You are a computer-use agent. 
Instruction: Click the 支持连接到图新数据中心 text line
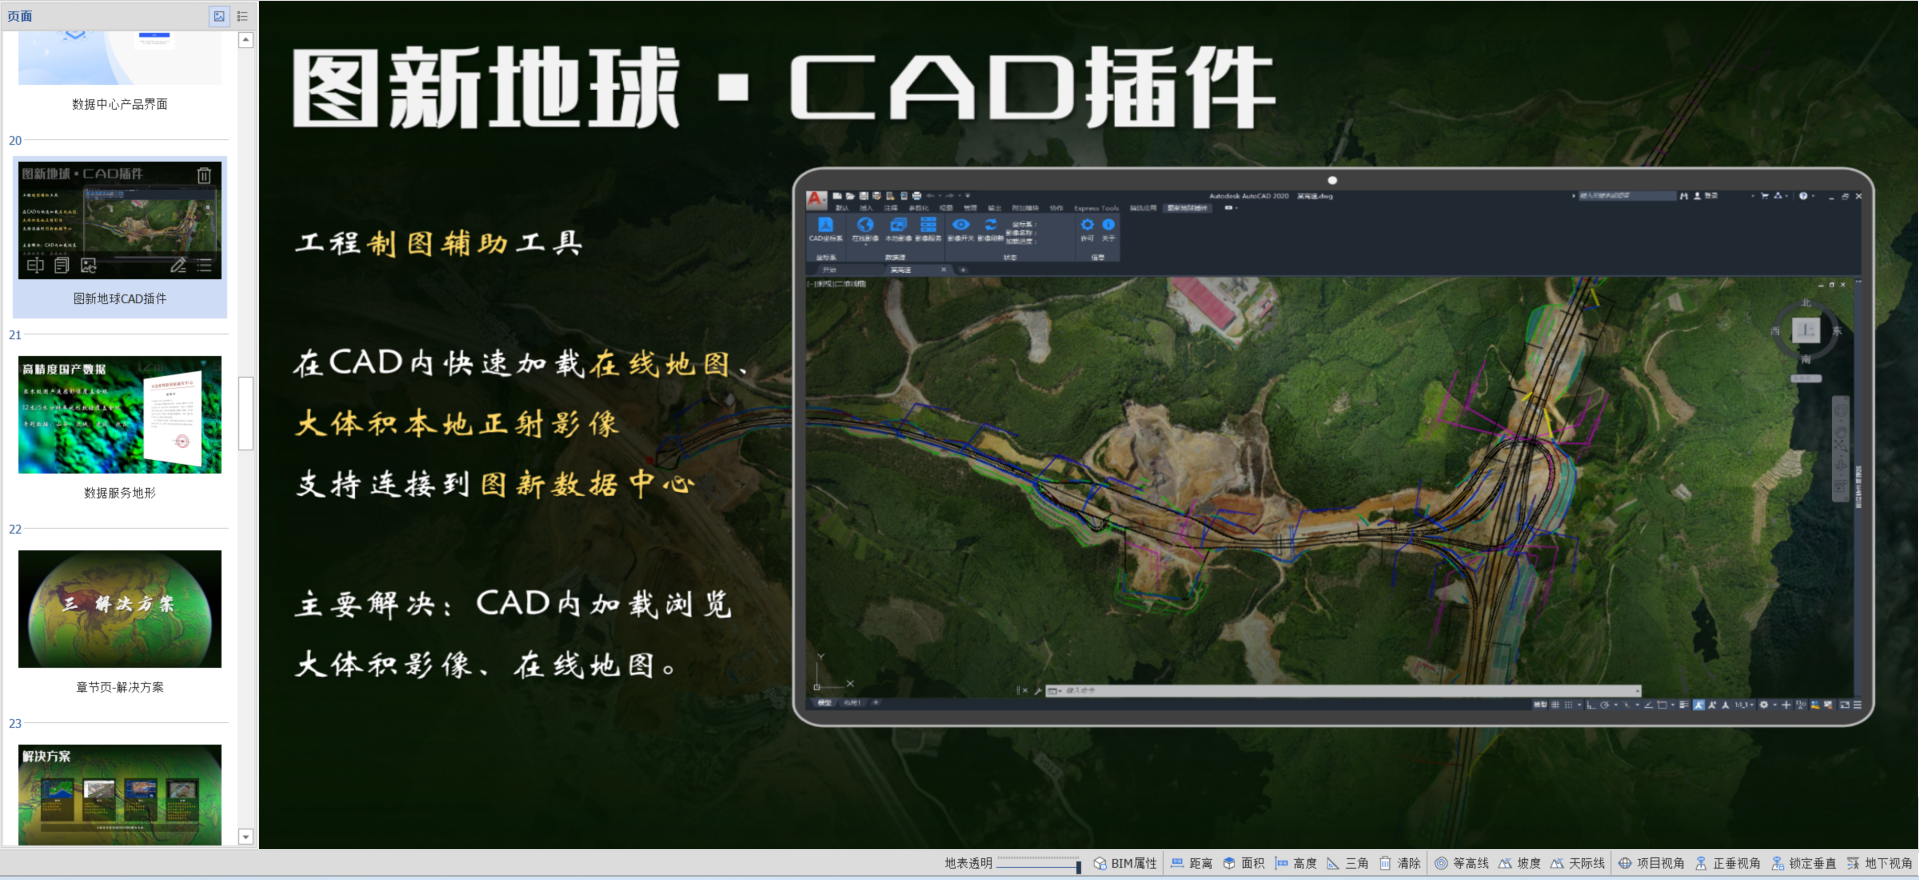[495, 484]
